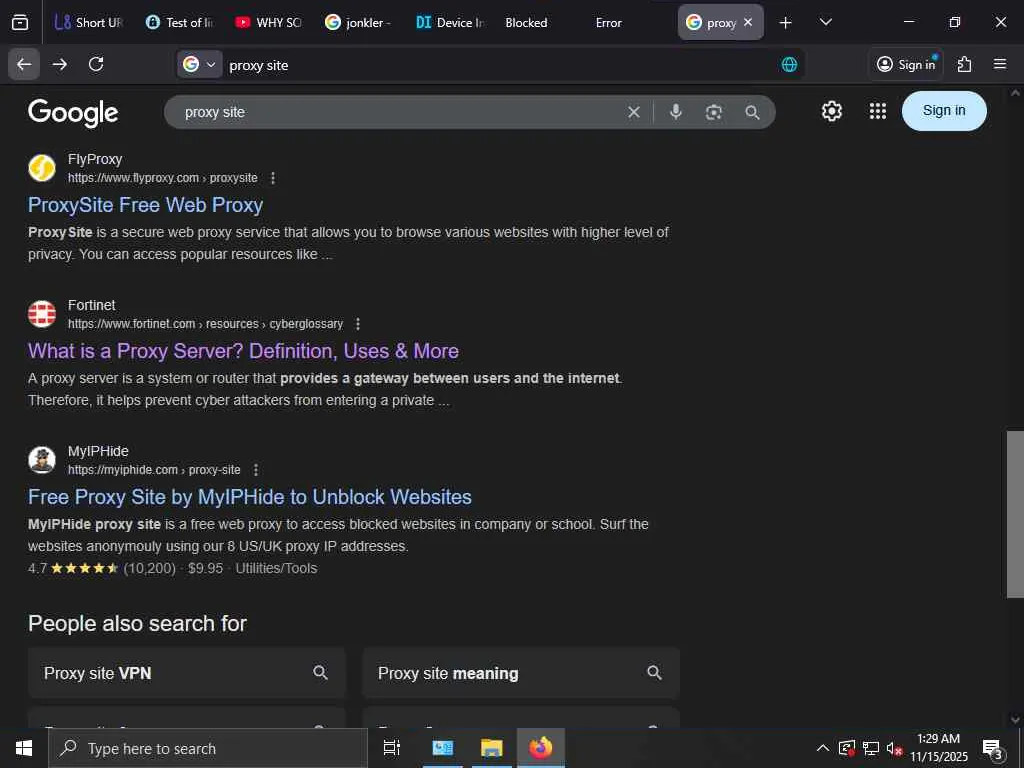Image resolution: width=1024 pixels, height=768 pixels.
Task: Open search engine selector dropdown in address bar
Action: coord(199,65)
